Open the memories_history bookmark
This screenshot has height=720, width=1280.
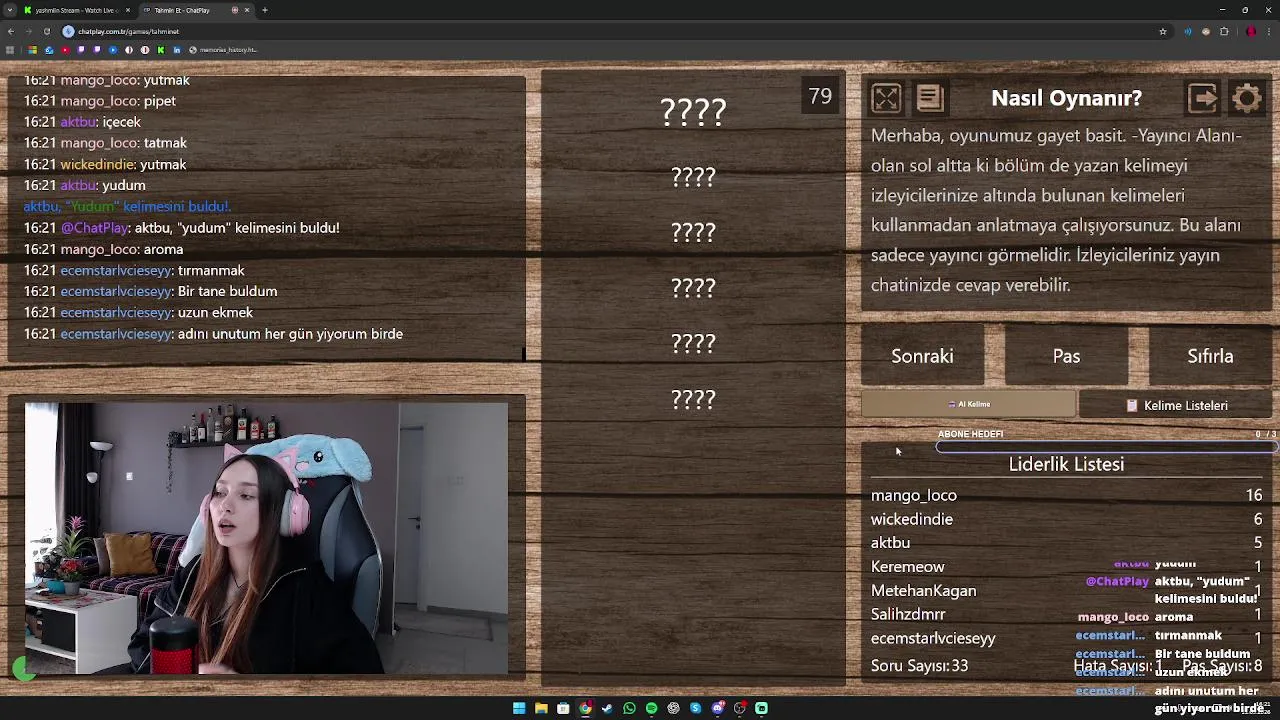224,50
